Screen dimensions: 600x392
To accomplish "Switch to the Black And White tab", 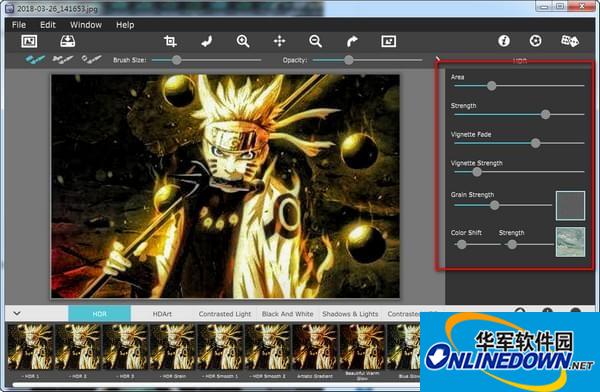I will coord(288,314).
